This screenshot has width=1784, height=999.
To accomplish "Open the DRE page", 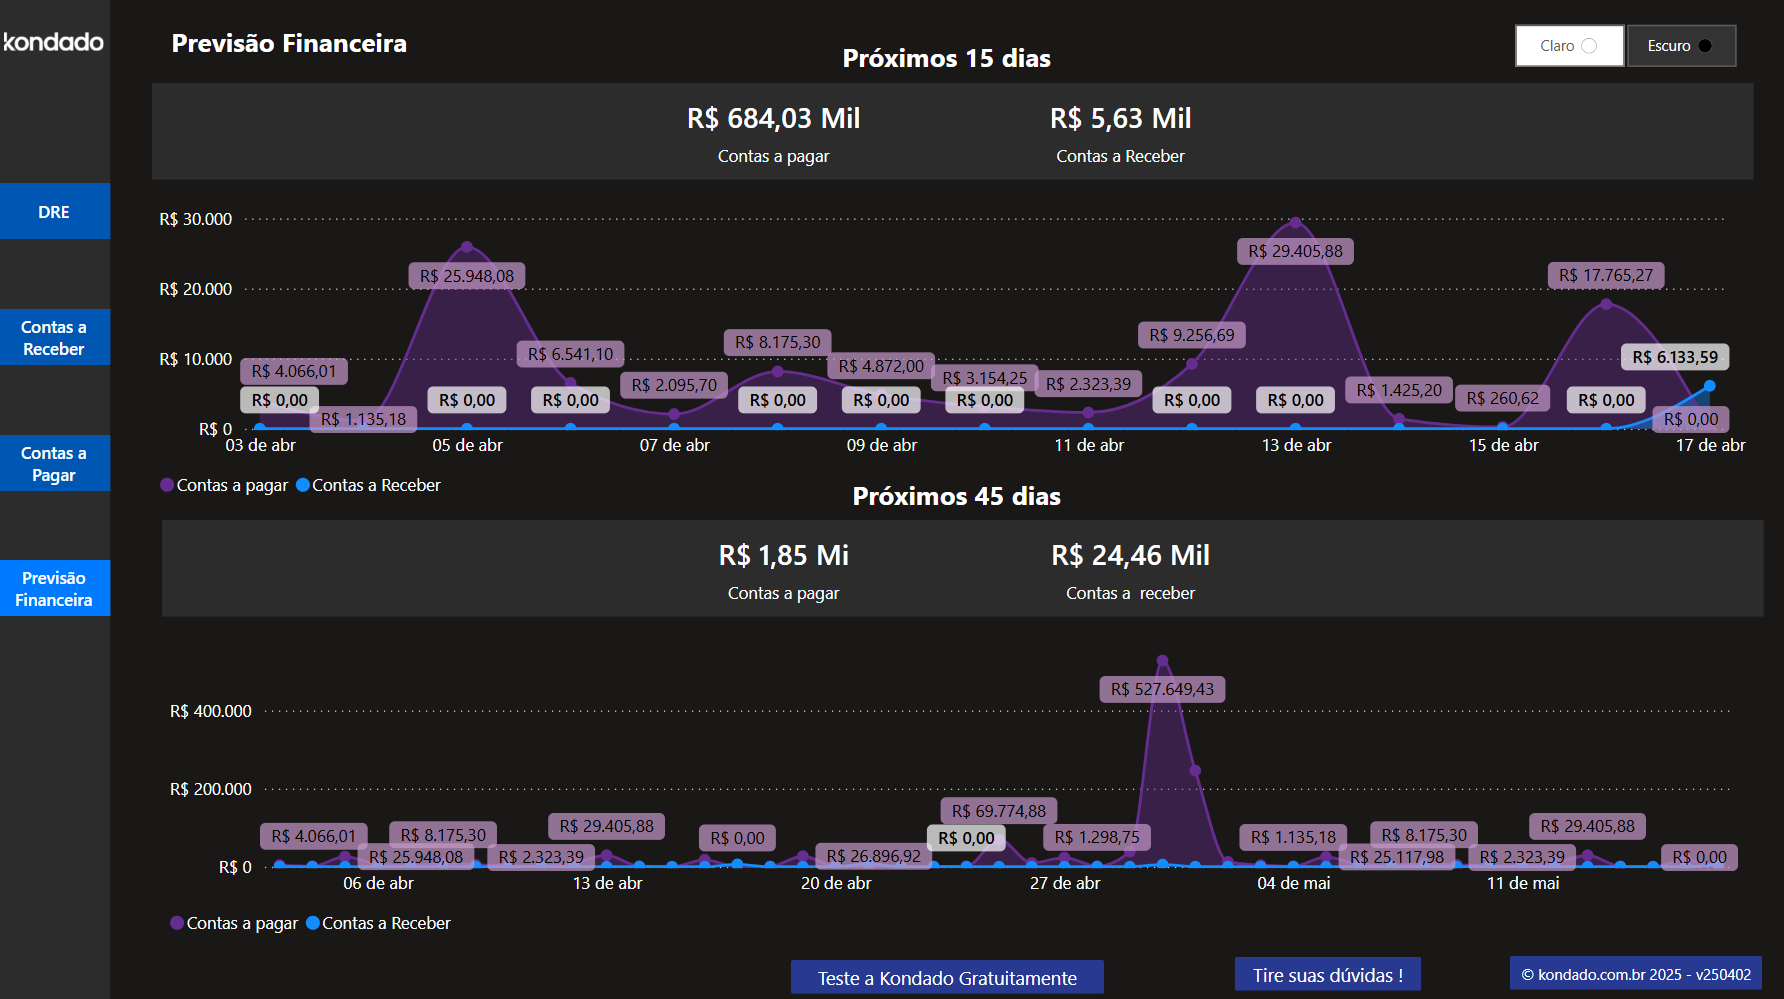I will (x=55, y=211).
